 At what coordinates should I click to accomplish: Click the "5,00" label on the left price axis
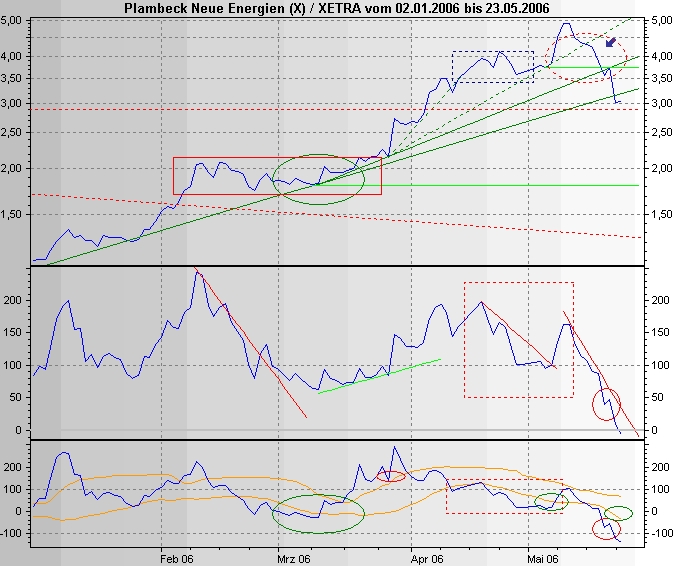12,20
